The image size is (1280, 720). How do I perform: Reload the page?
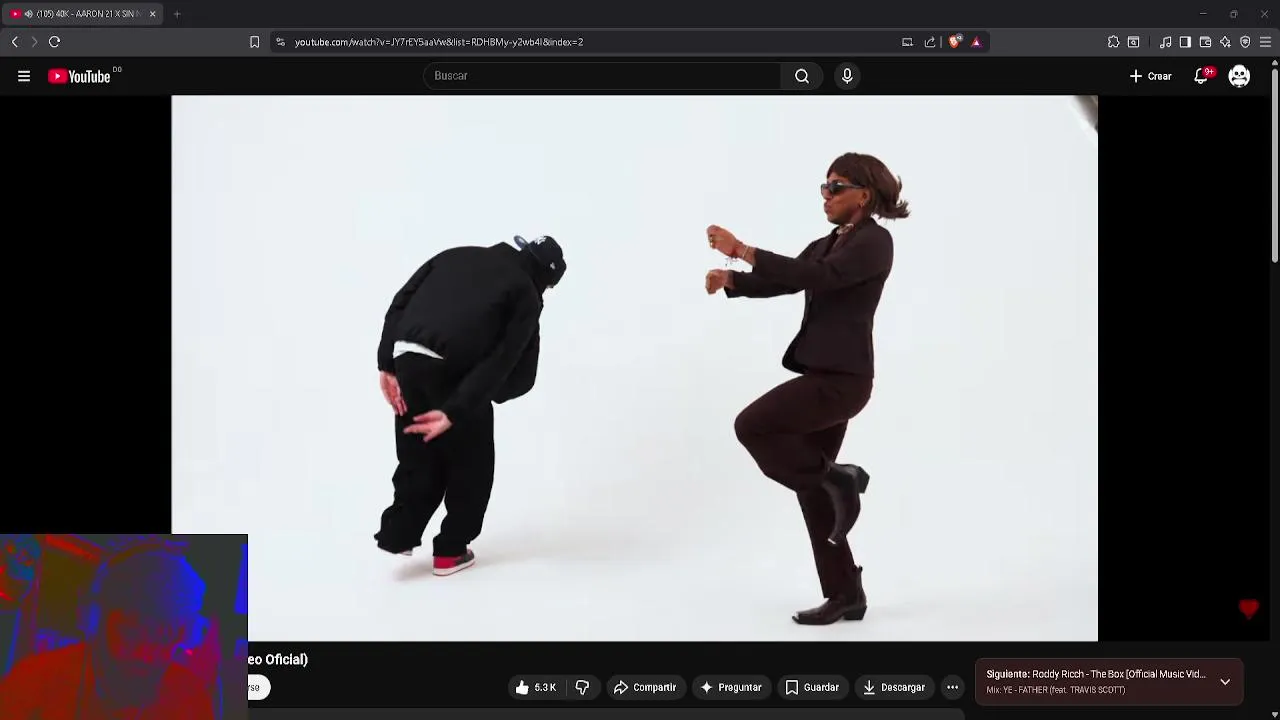[x=55, y=42]
